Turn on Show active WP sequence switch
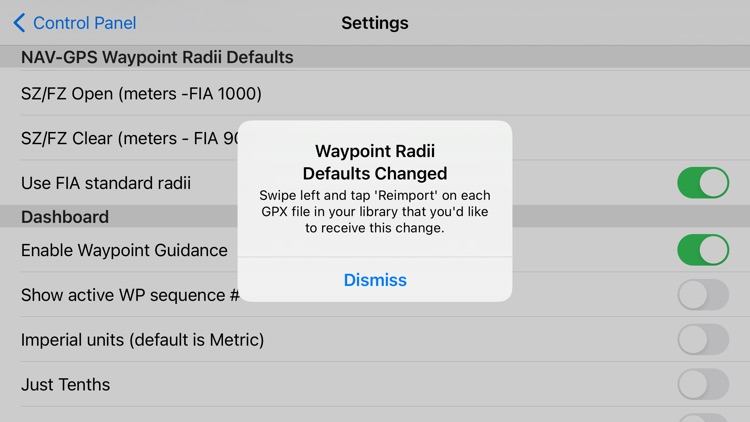The width and height of the screenshot is (750, 422). click(x=703, y=295)
